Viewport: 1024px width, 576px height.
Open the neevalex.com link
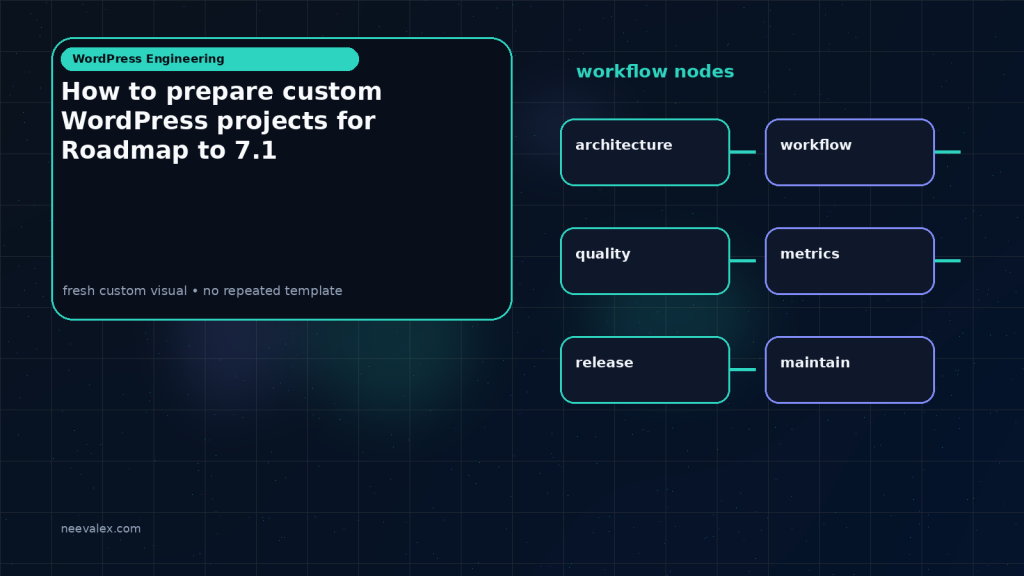tap(101, 528)
